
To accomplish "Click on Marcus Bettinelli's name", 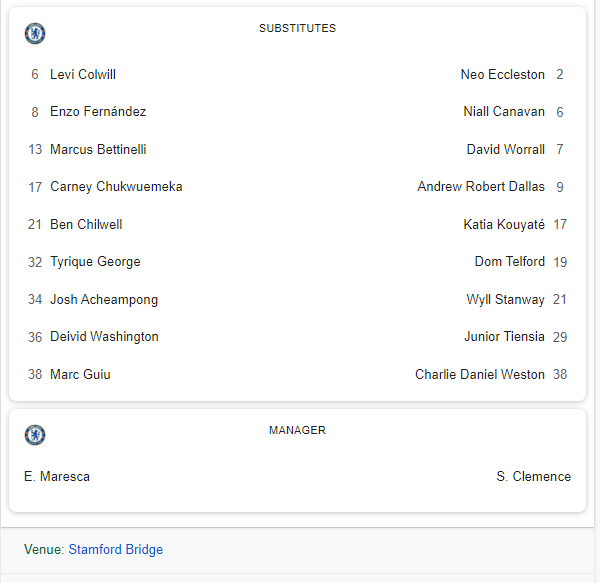I will [x=98, y=150].
